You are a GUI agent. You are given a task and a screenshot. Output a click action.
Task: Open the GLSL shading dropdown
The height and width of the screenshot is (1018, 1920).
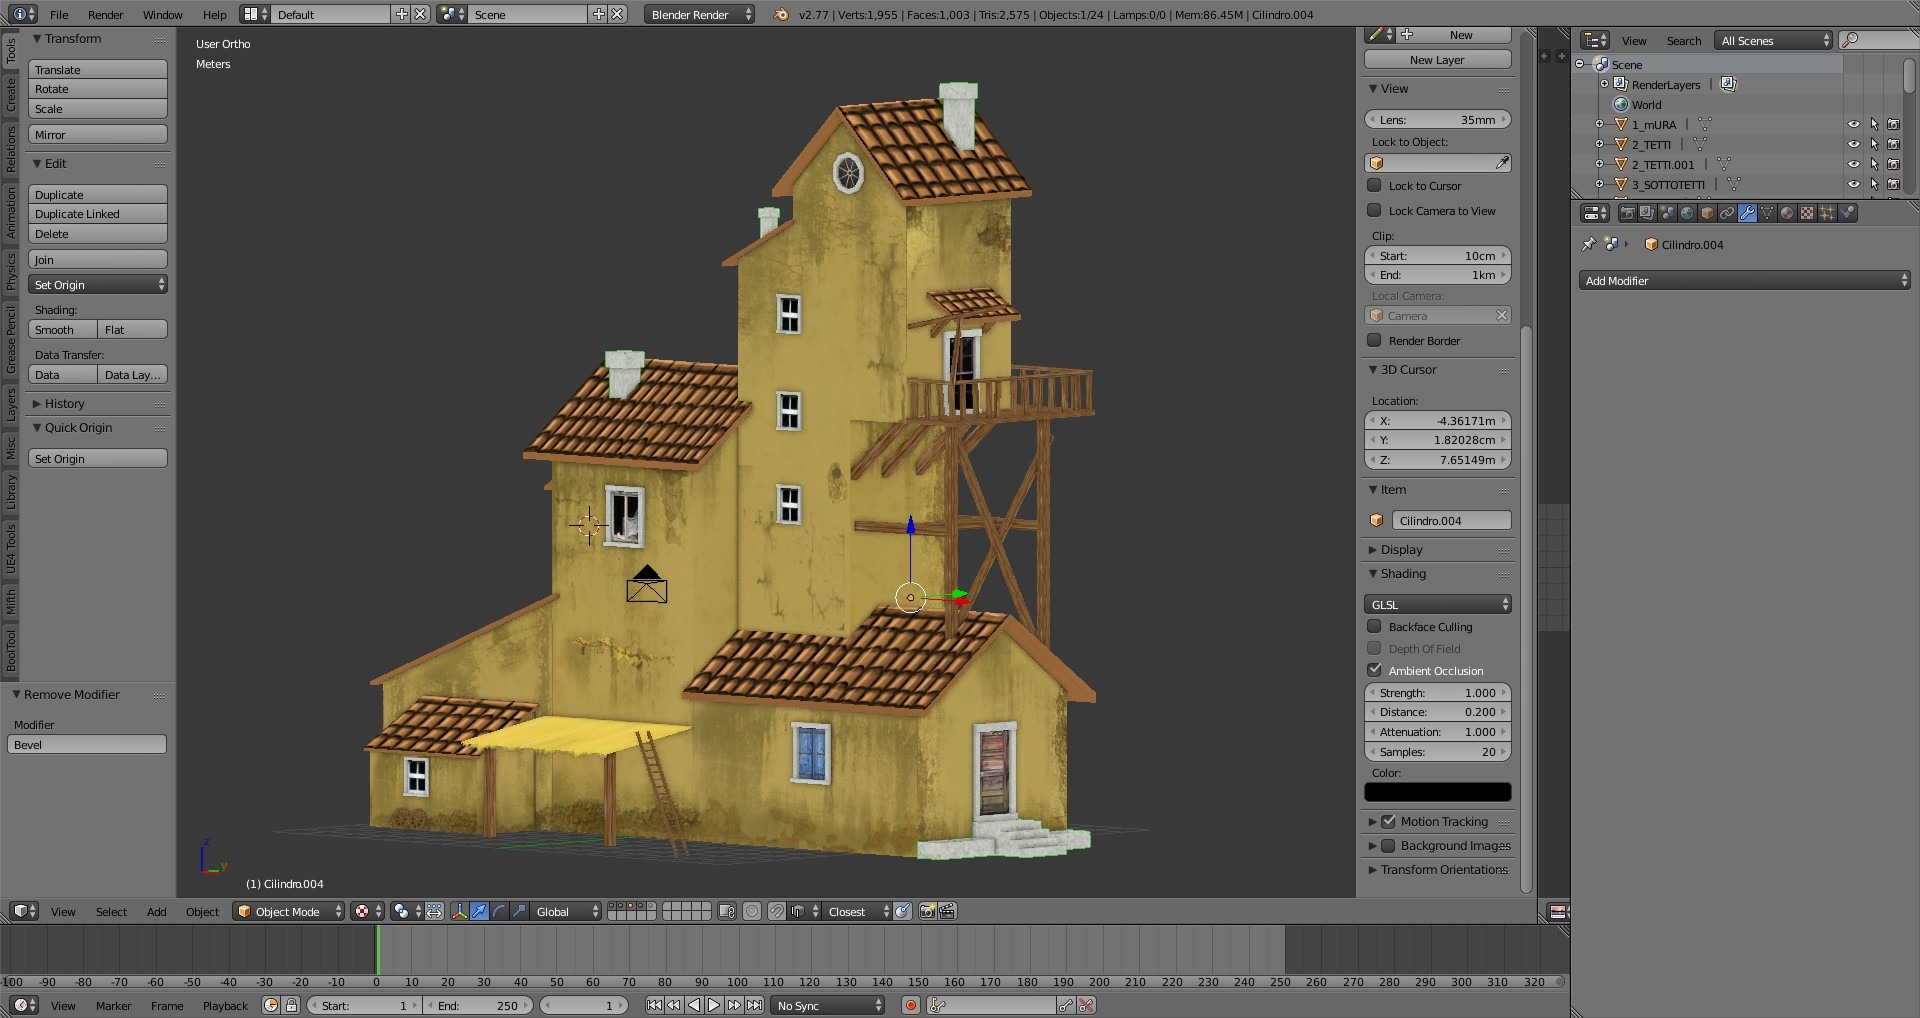1438,604
